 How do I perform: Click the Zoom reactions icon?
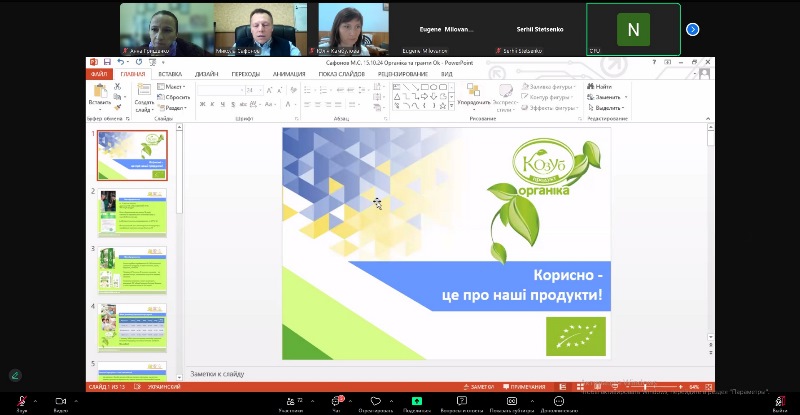click(375, 400)
